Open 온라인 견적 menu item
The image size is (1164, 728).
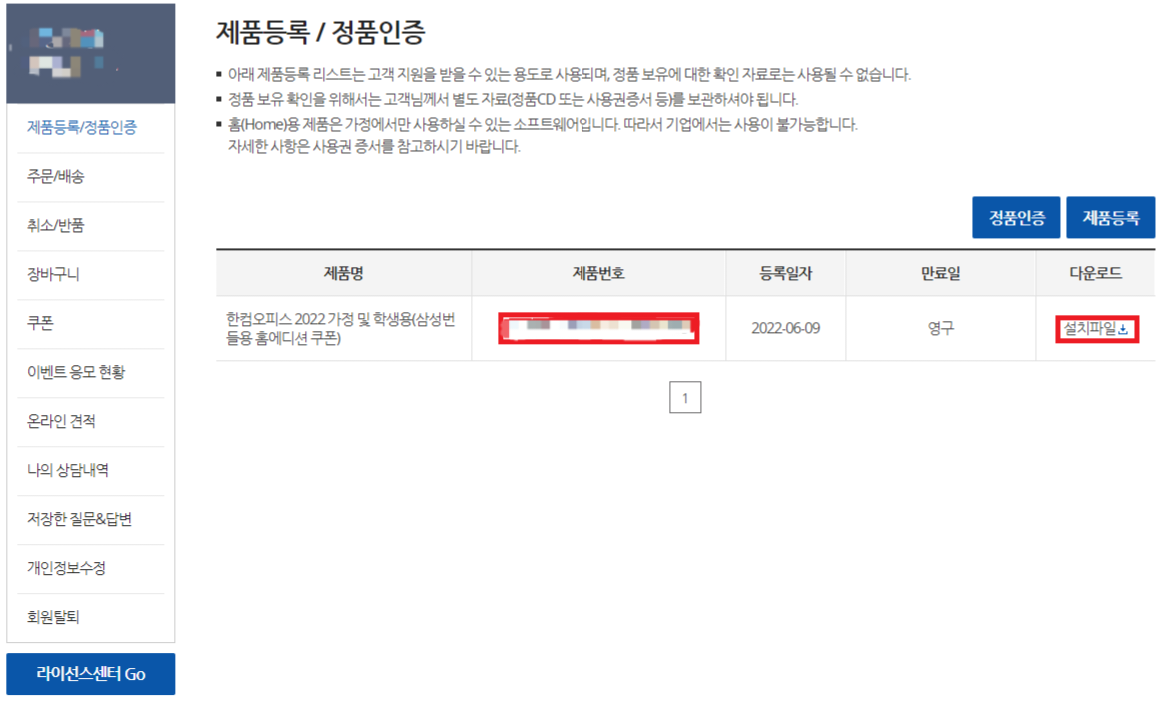coord(61,422)
